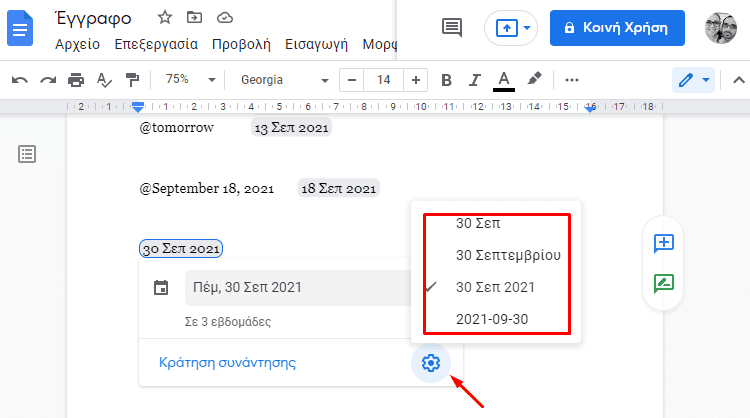Open editing mode pencil dropdown

(694, 80)
